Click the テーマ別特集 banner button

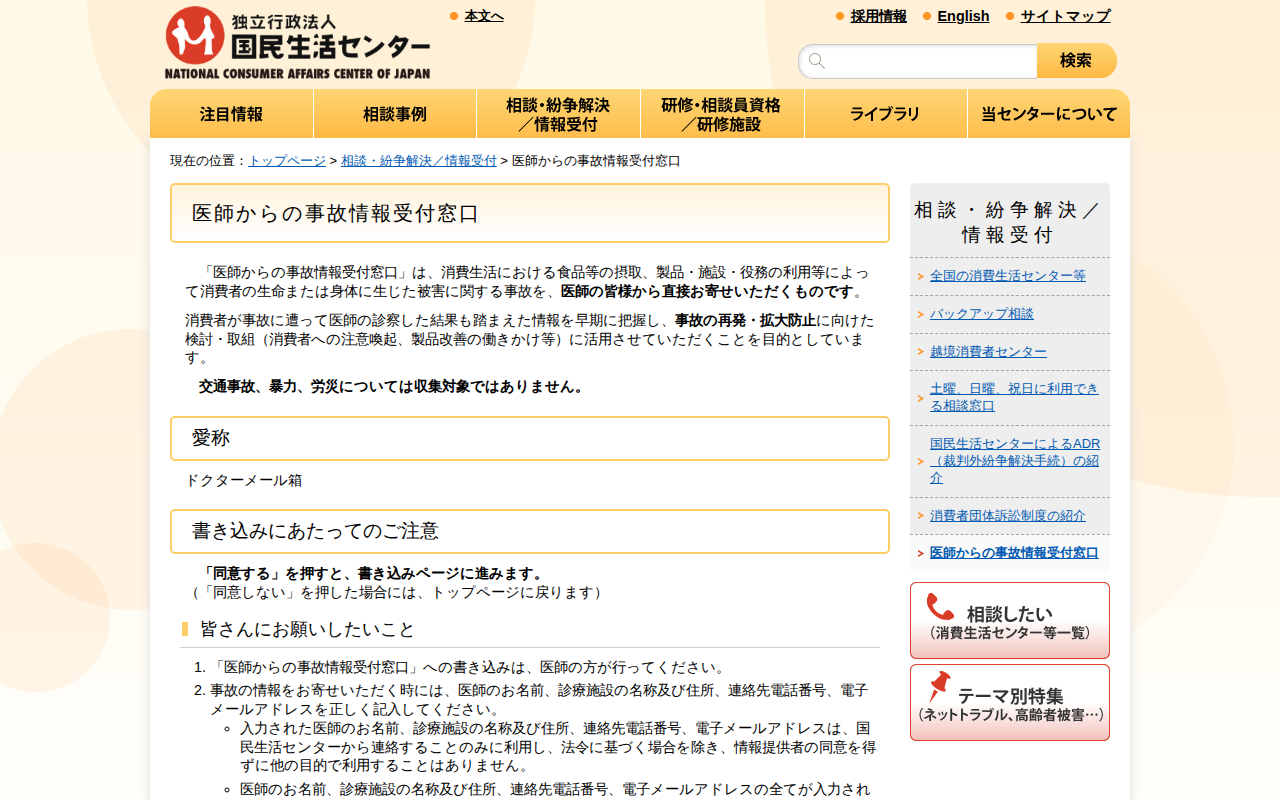[1010, 703]
